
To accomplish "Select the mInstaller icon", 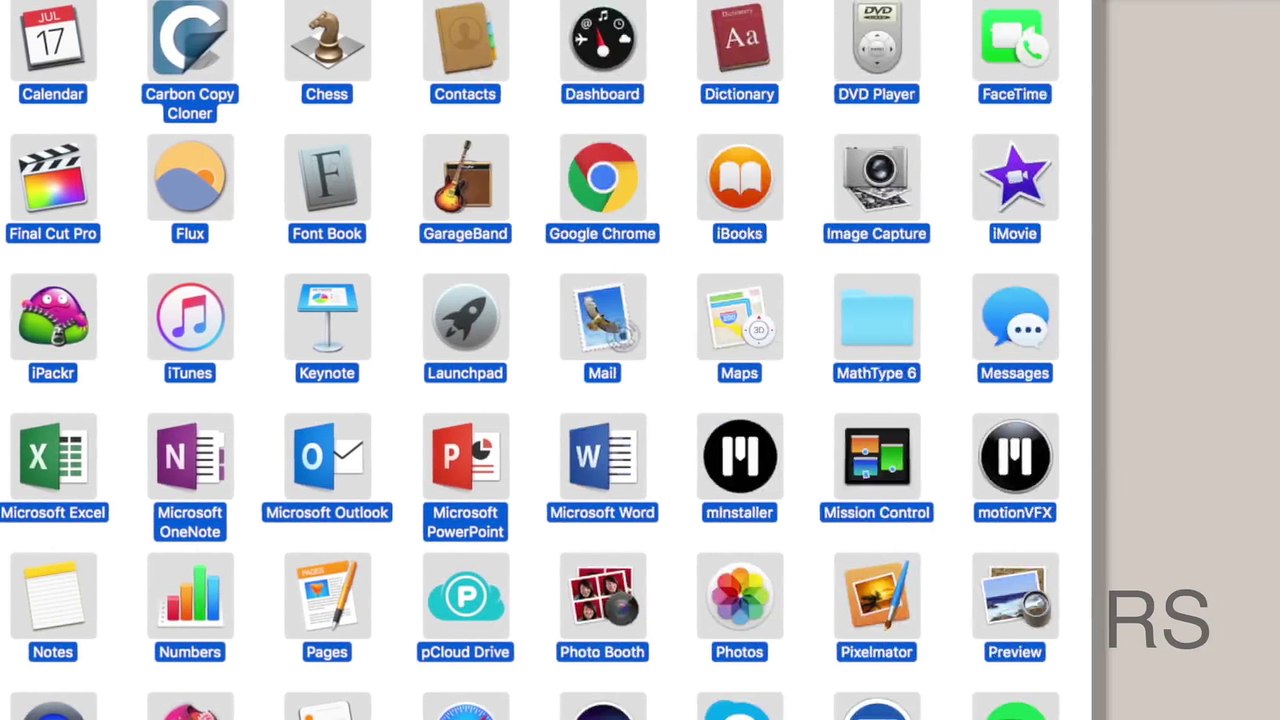I will tap(739, 456).
